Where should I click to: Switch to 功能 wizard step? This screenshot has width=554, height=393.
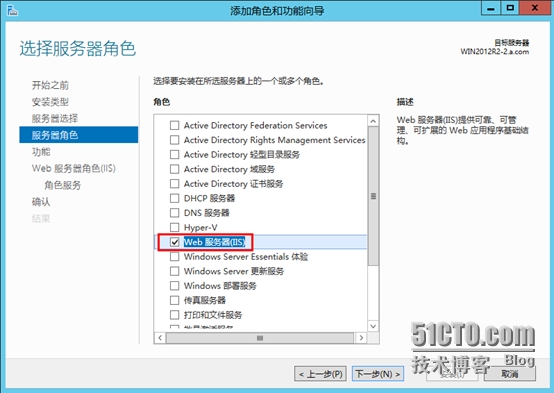41,152
